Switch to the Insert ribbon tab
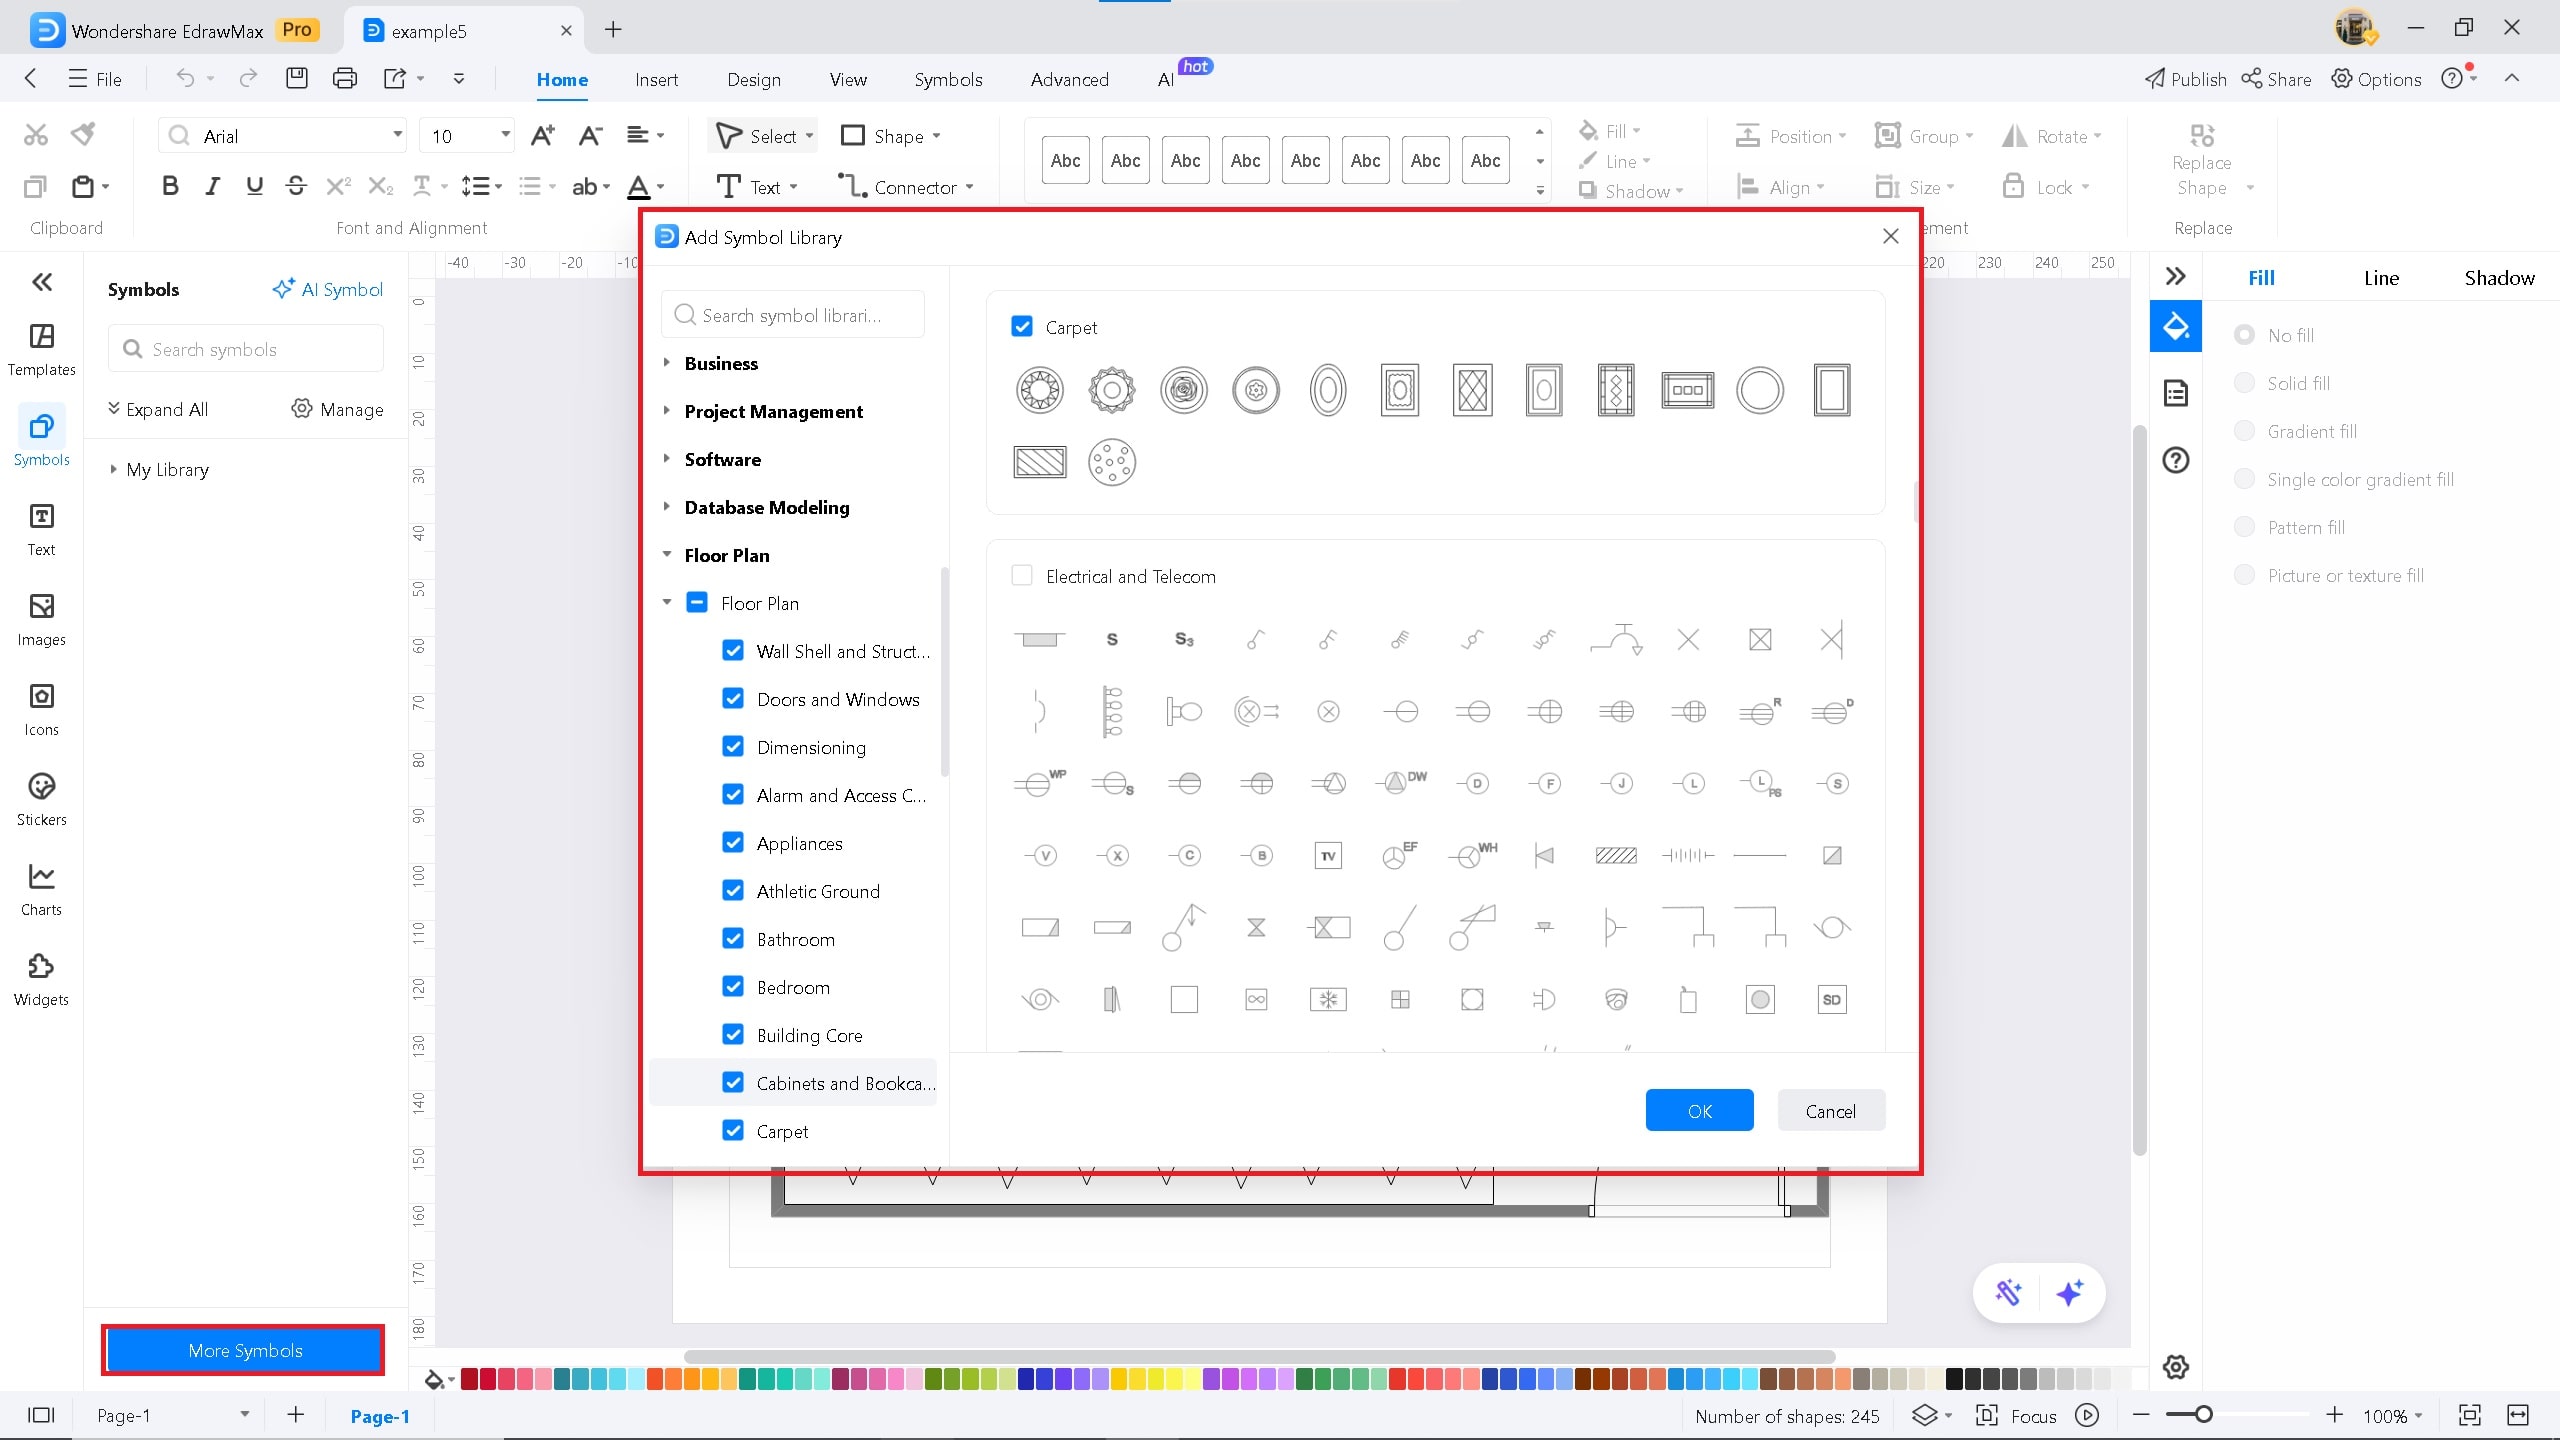Viewport: 2560px width, 1440px height. point(656,79)
